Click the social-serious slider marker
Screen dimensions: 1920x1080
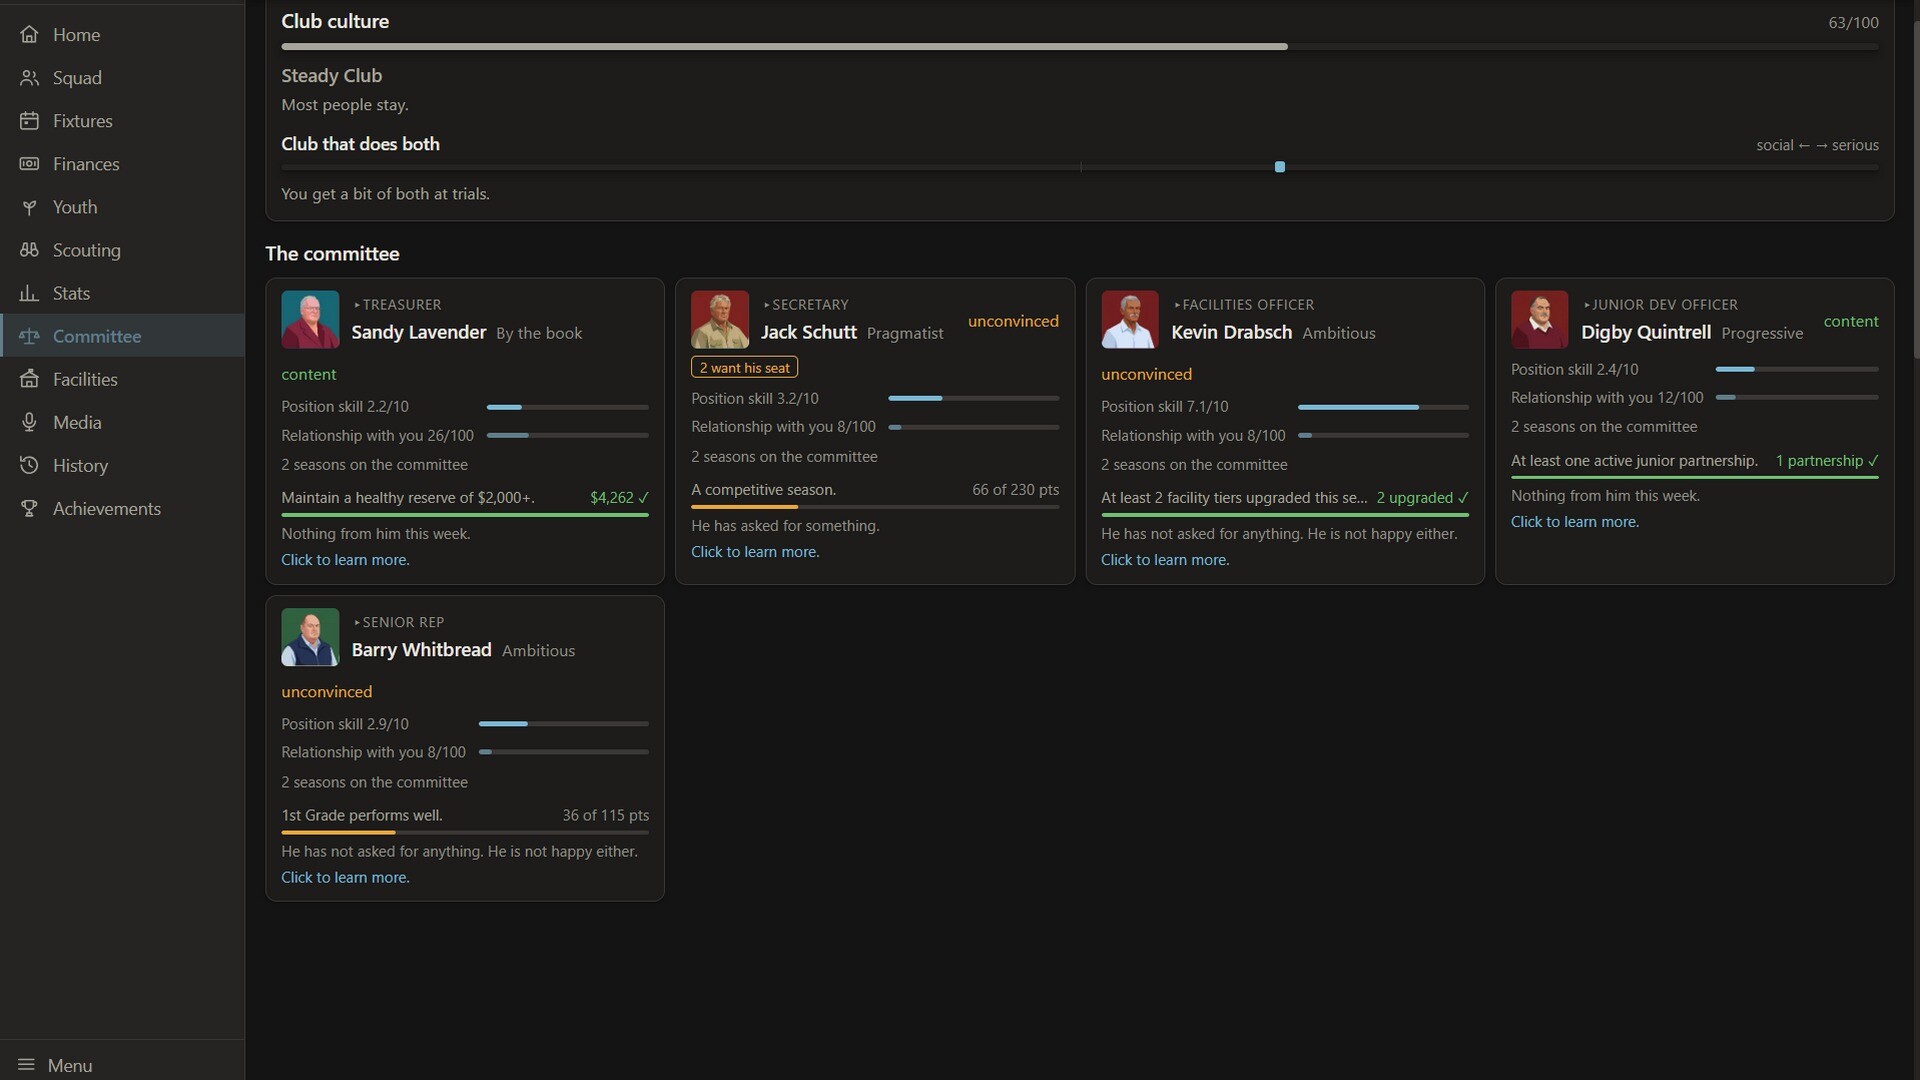pyautogui.click(x=1280, y=167)
